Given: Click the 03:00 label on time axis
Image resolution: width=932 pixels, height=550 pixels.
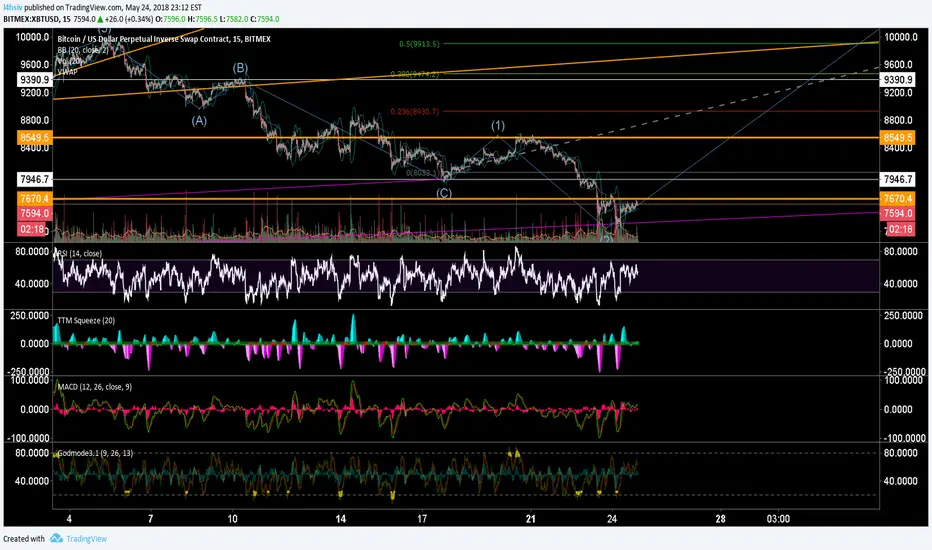Looking at the screenshot, I should coord(778,519).
